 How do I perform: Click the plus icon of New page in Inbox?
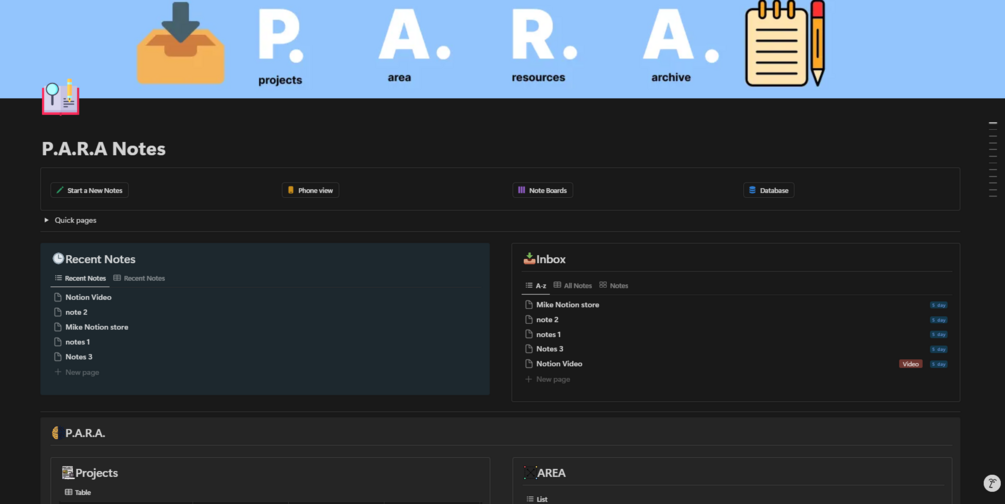coord(529,379)
